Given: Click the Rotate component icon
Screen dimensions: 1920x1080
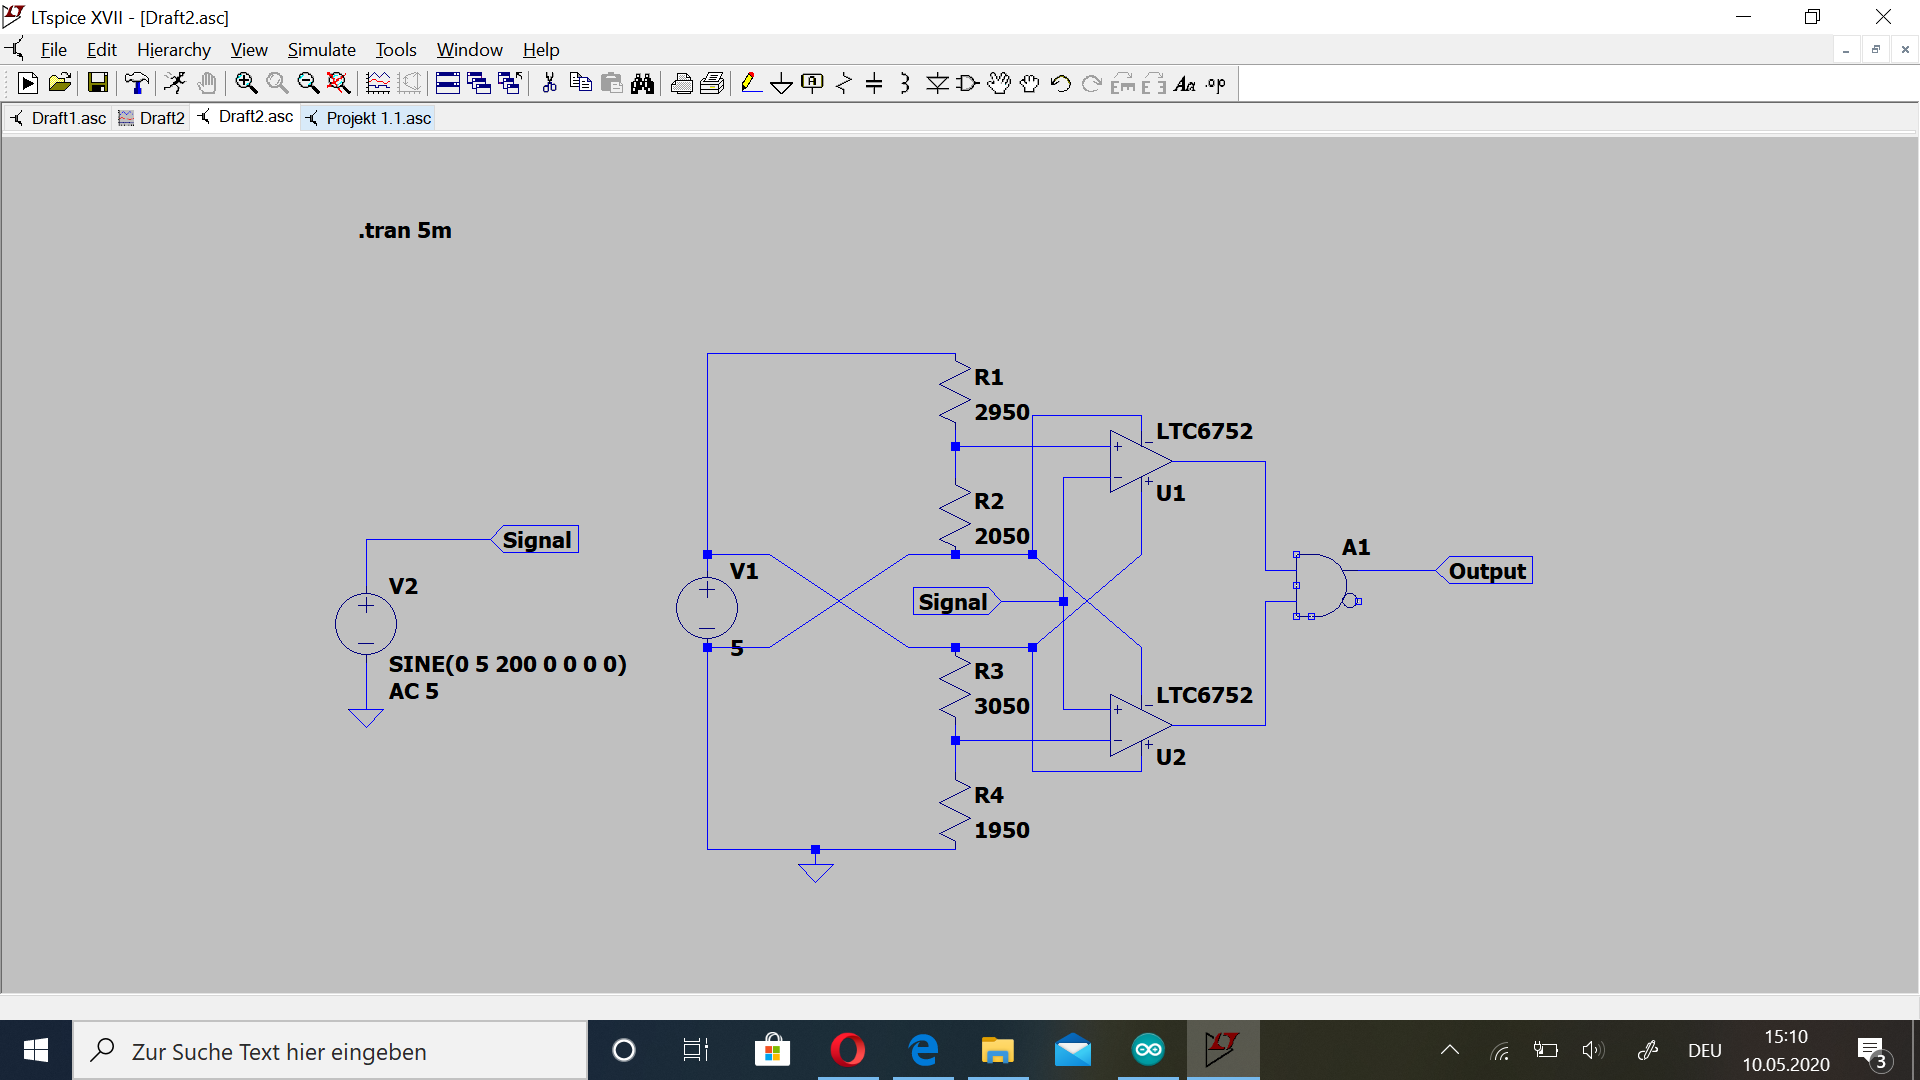Looking at the screenshot, I should (x=1123, y=84).
